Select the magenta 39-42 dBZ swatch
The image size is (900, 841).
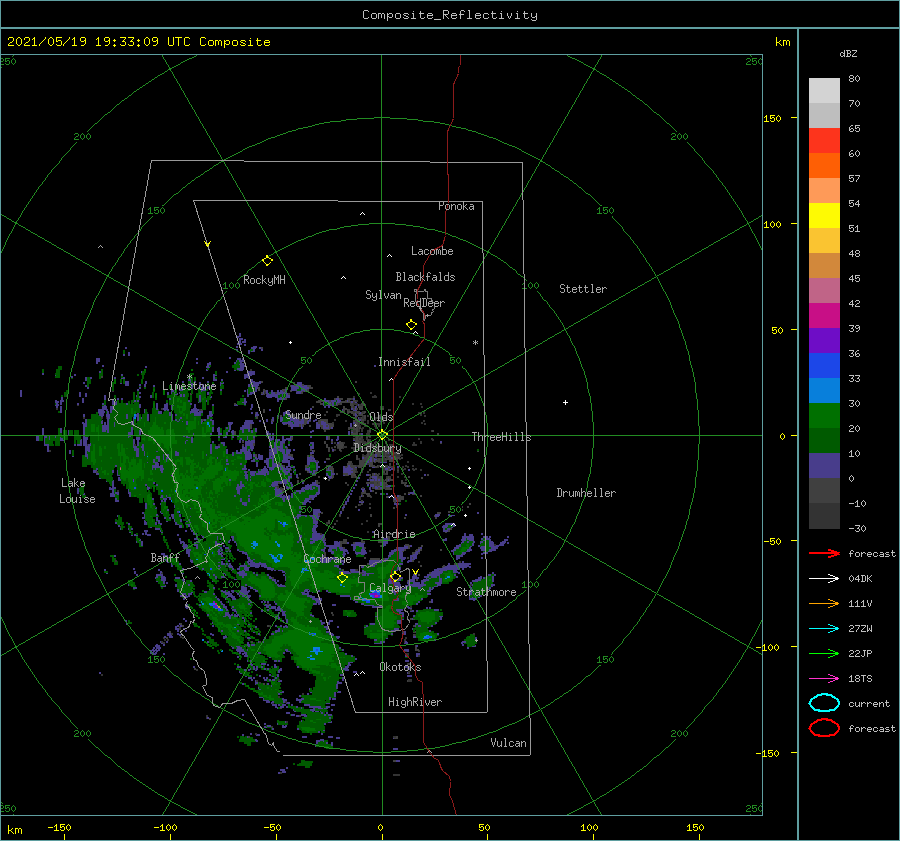tap(824, 316)
